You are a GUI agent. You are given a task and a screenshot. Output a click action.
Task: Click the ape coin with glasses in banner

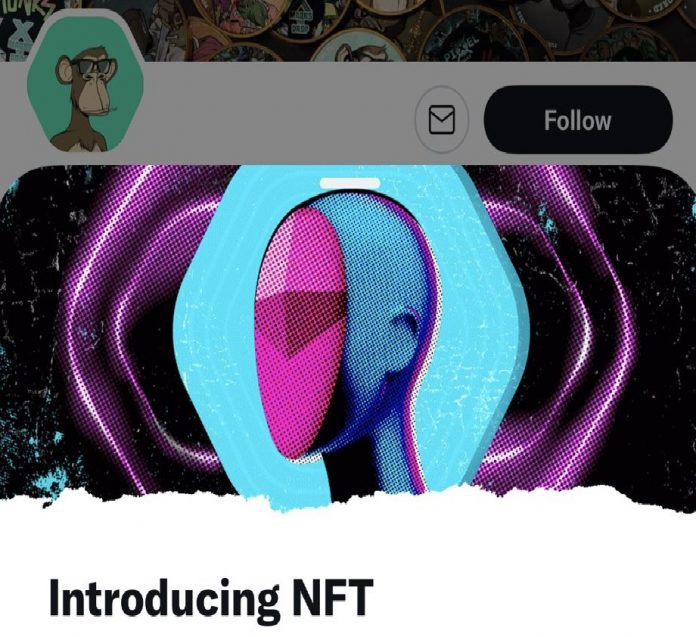coord(359,47)
